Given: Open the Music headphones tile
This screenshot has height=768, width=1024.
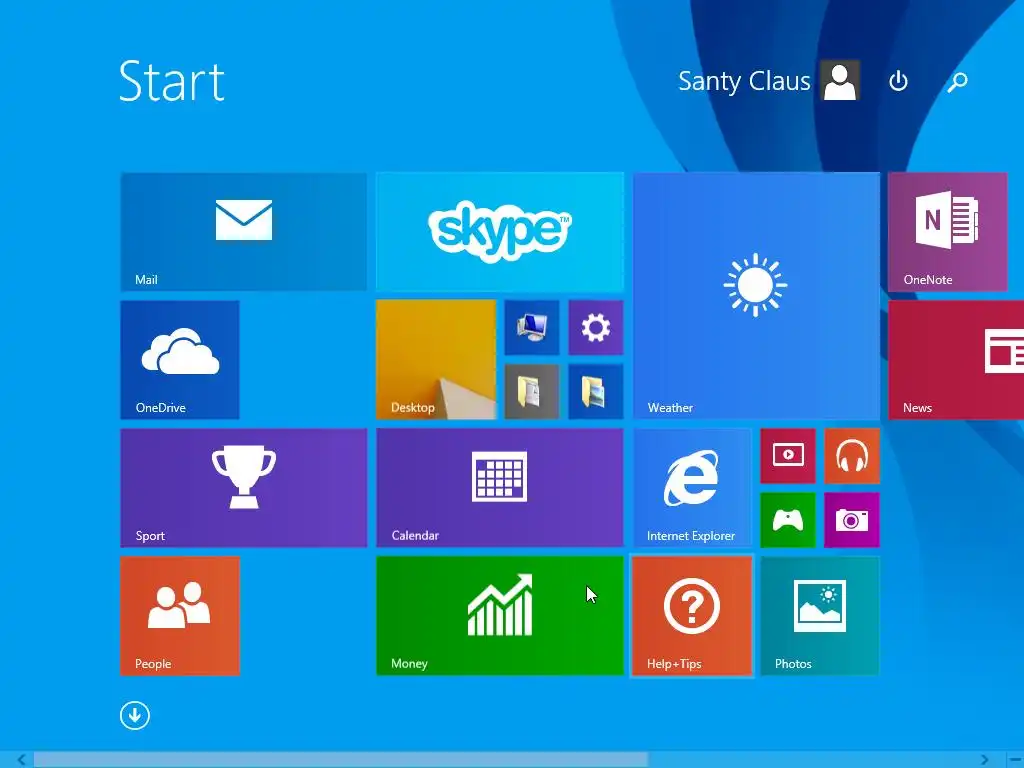Looking at the screenshot, I should click(x=852, y=456).
